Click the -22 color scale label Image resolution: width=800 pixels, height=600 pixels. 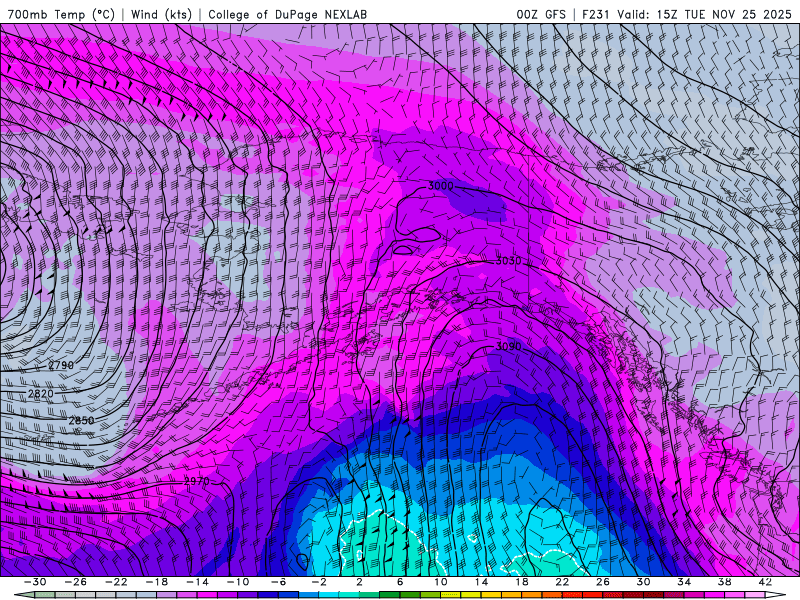pos(116,582)
